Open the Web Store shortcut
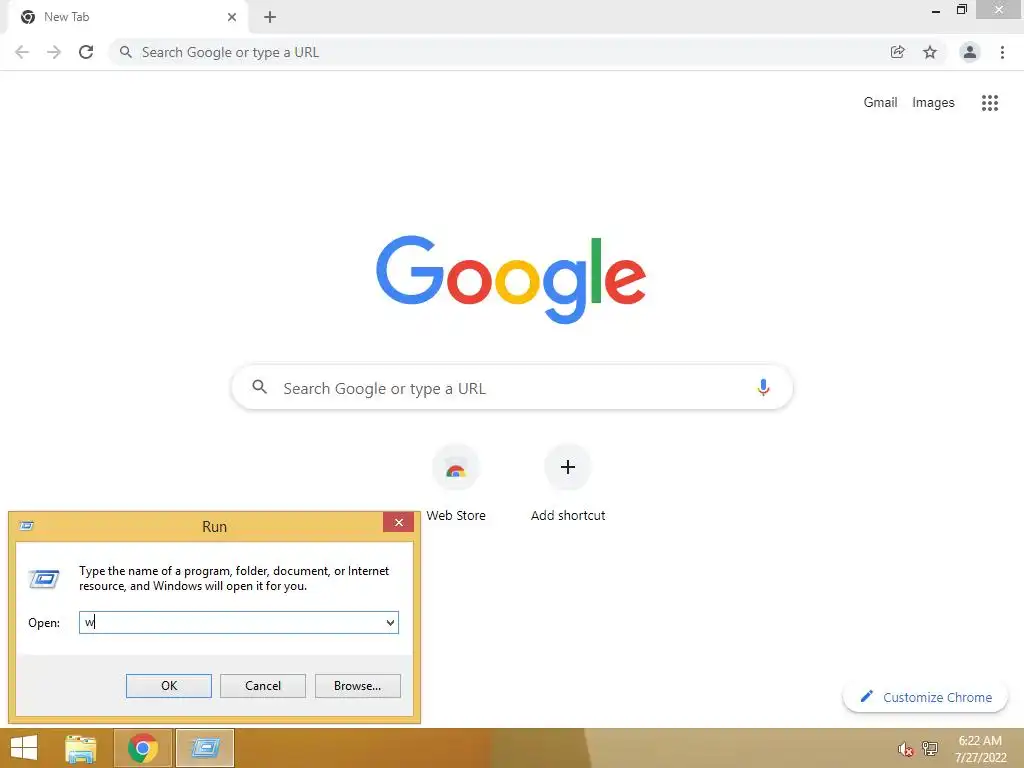This screenshot has height=768, width=1024. pyautogui.click(x=456, y=483)
